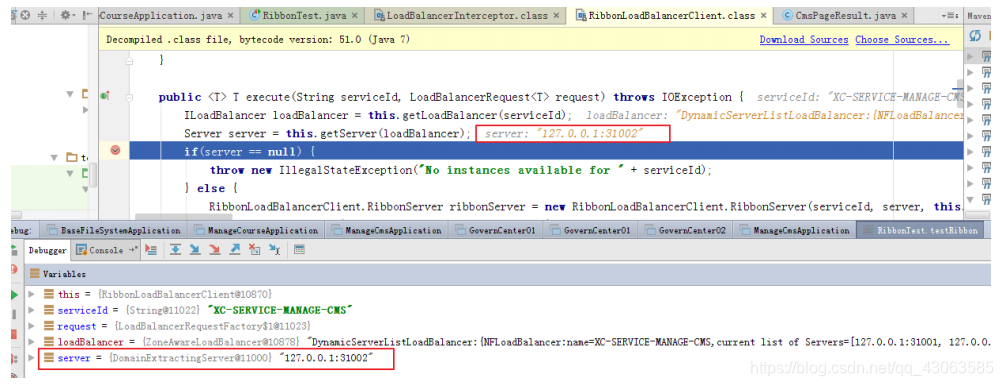The image size is (1003, 386).
Task: Click the Drop Frame debugger icon
Action: (254, 250)
